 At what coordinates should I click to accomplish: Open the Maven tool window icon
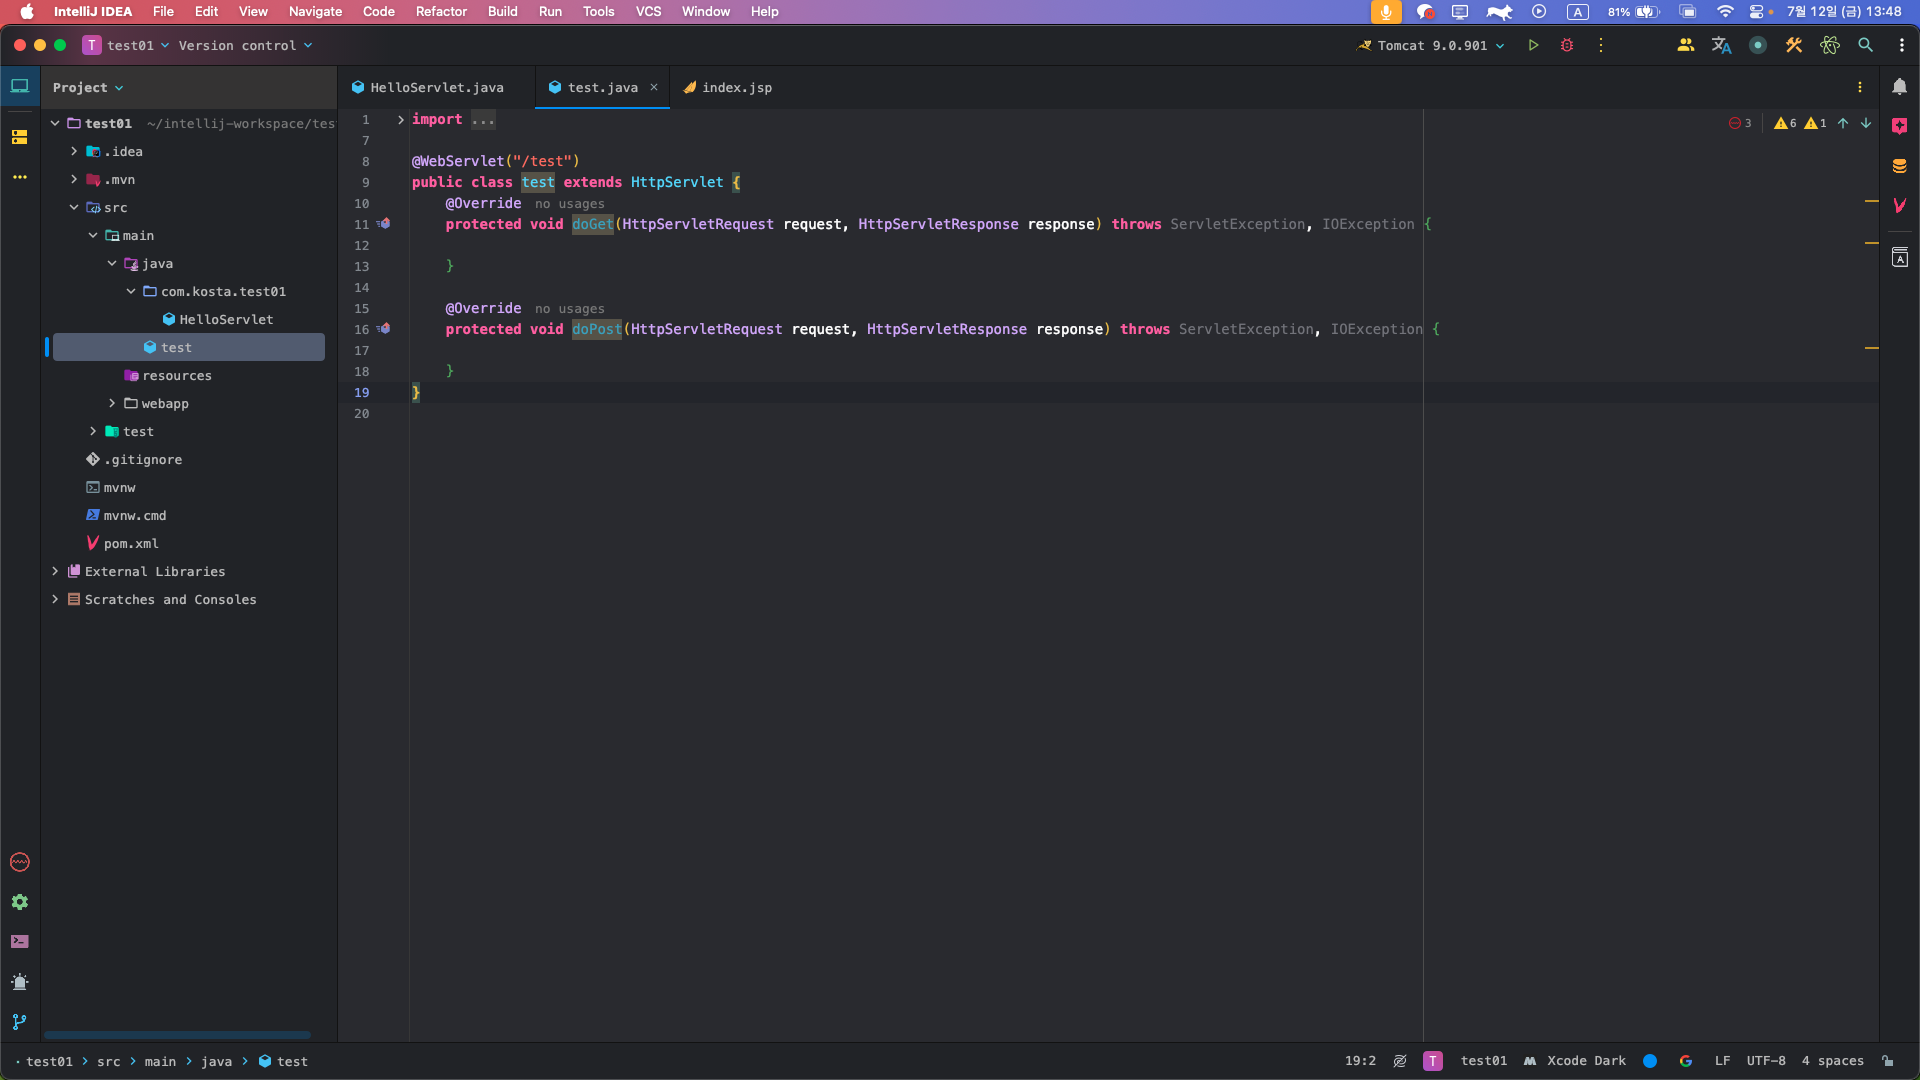1899,205
